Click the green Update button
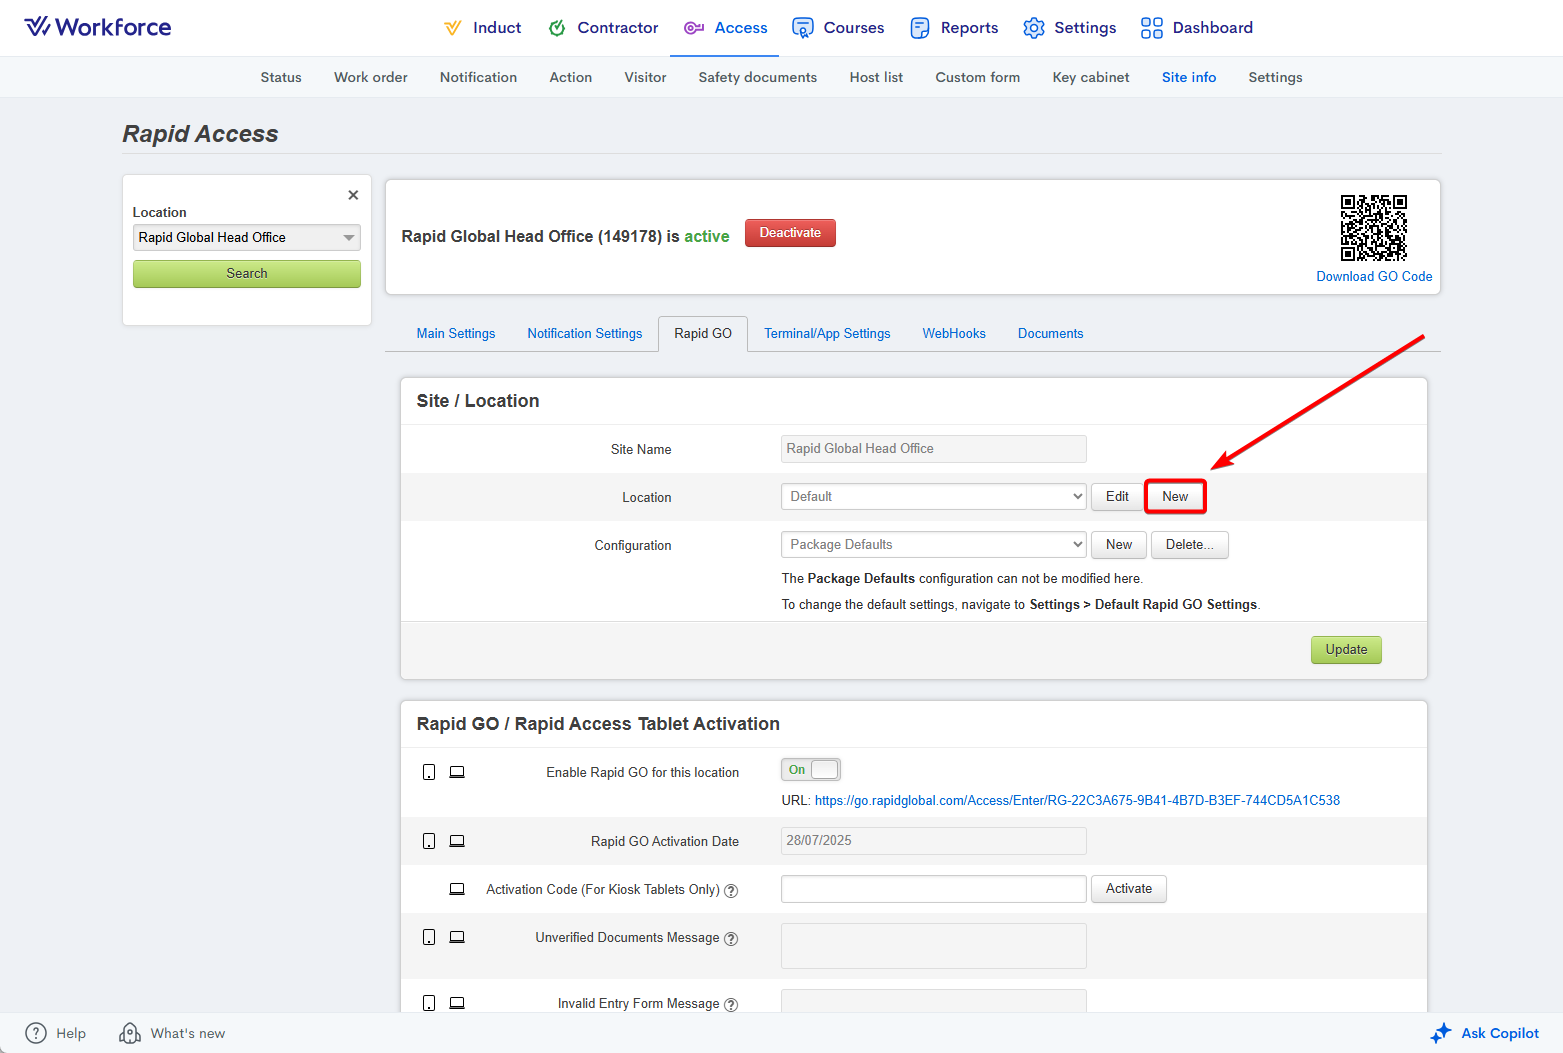The width and height of the screenshot is (1563, 1053). [1346, 650]
